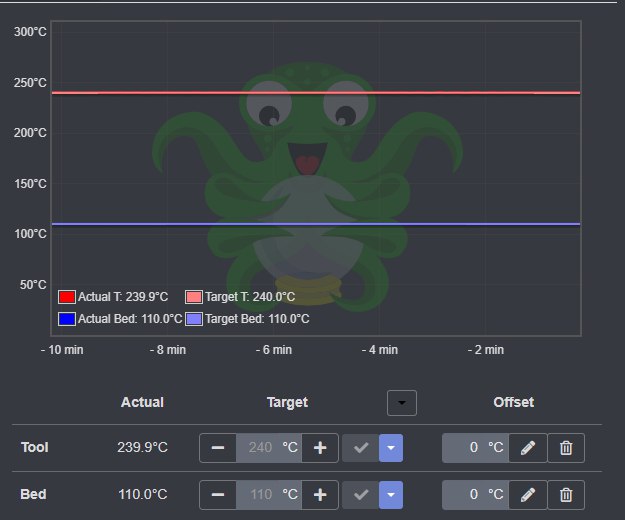This screenshot has height=520, width=625.
Task: Click the Tool actual value 239.9°C
Action: (142, 447)
